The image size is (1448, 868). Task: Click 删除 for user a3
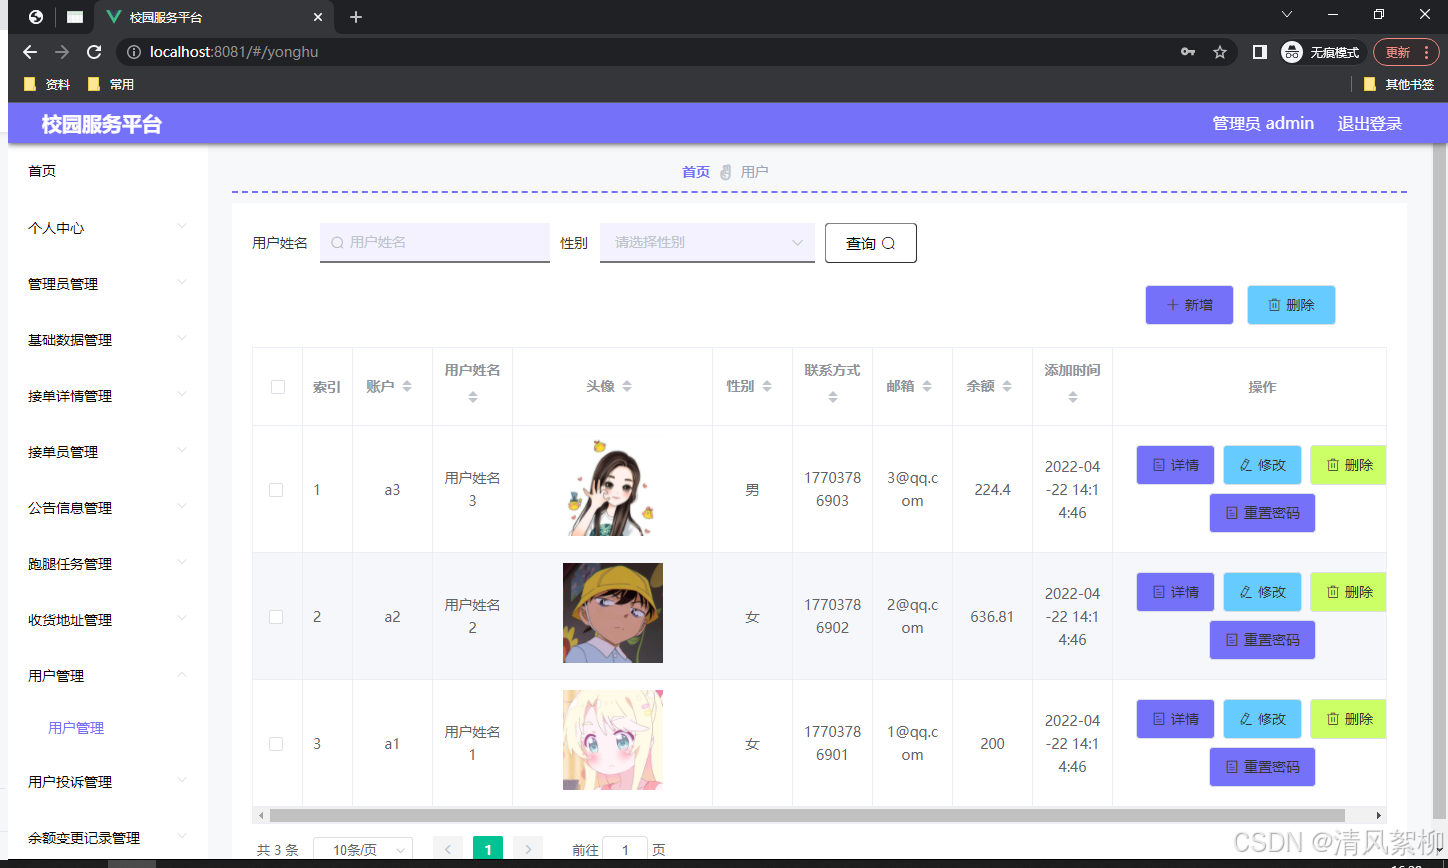point(1348,465)
